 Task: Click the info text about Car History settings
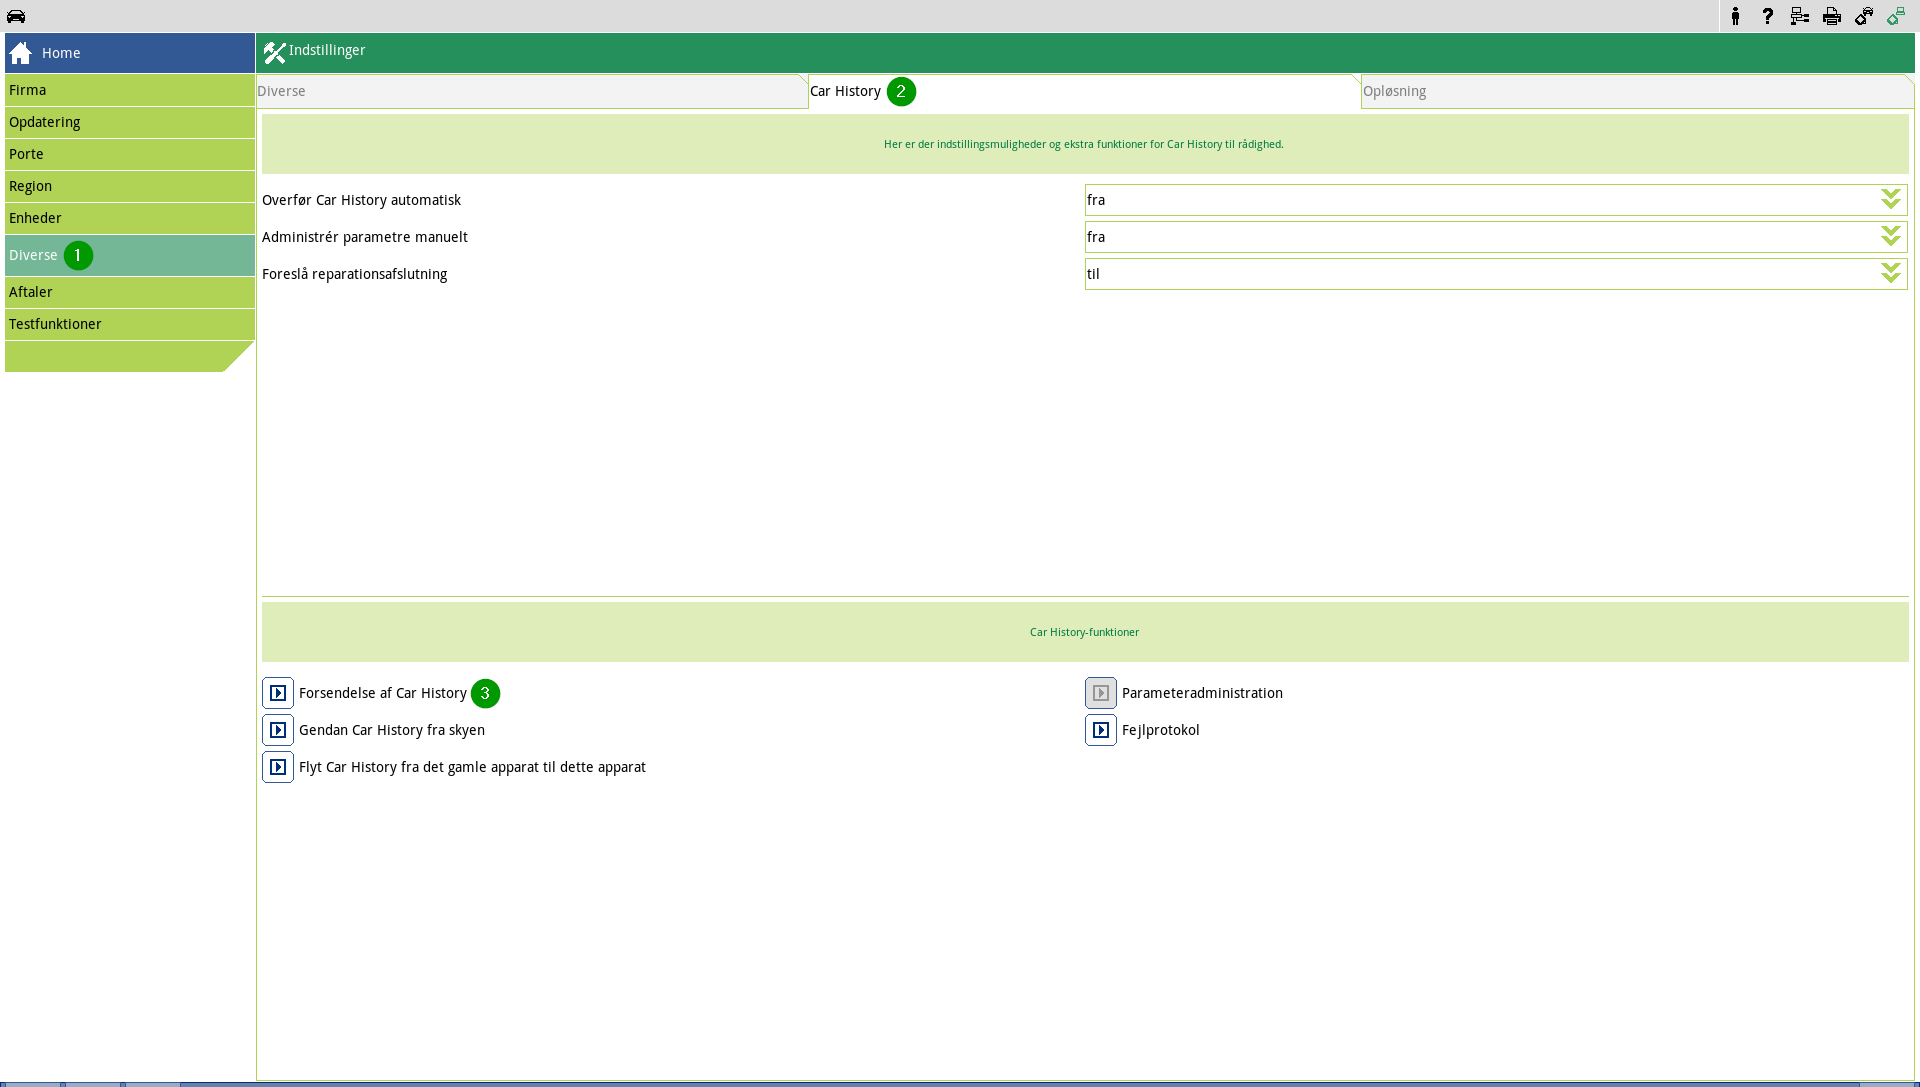[1084, 144]
